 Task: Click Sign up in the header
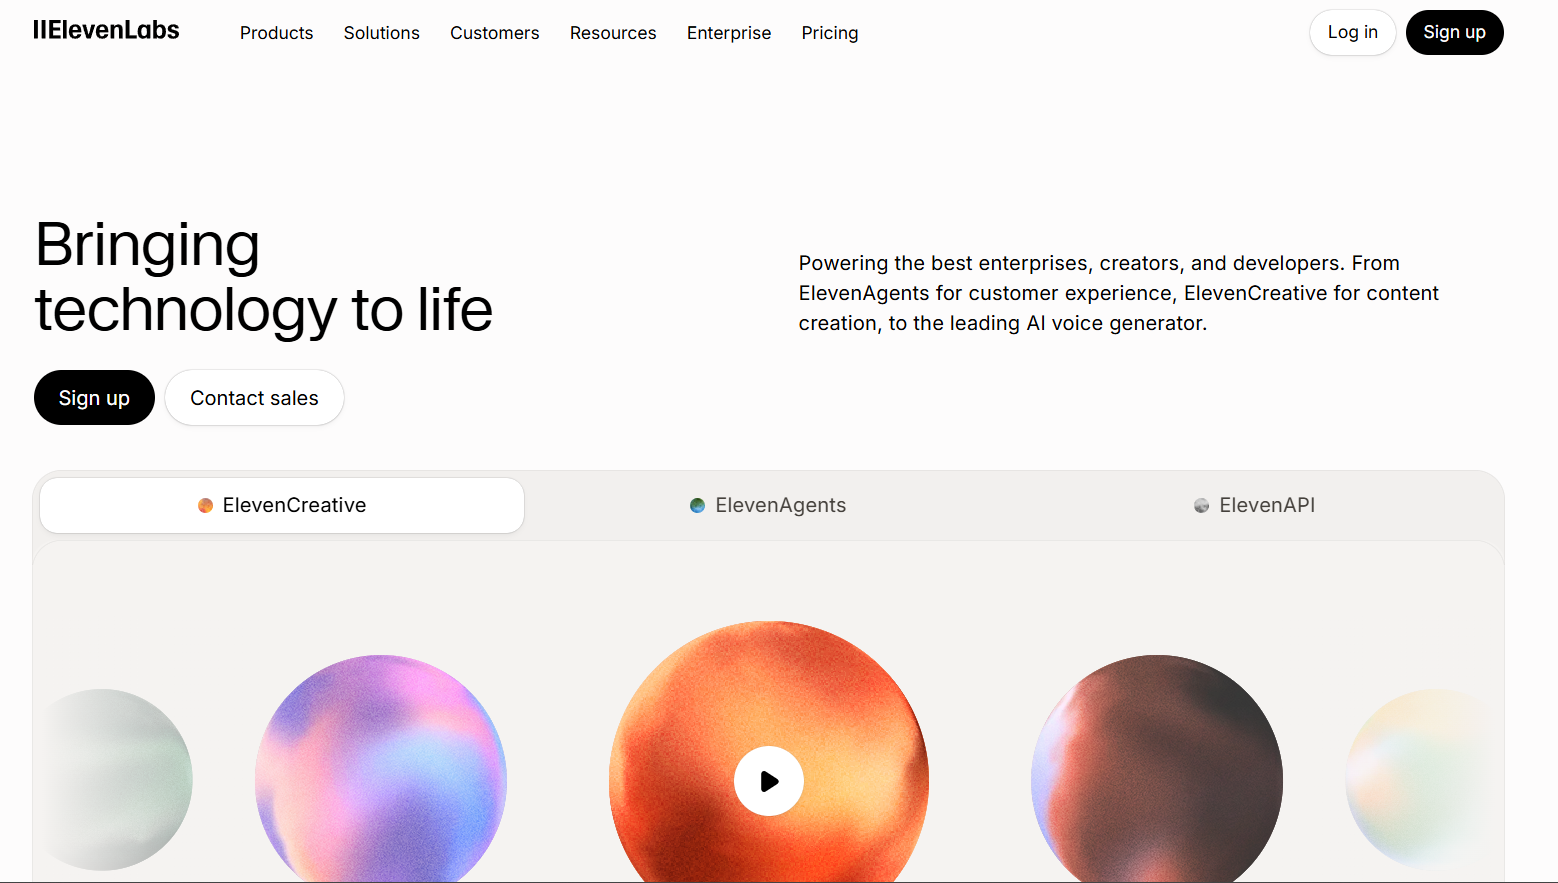1455,32
